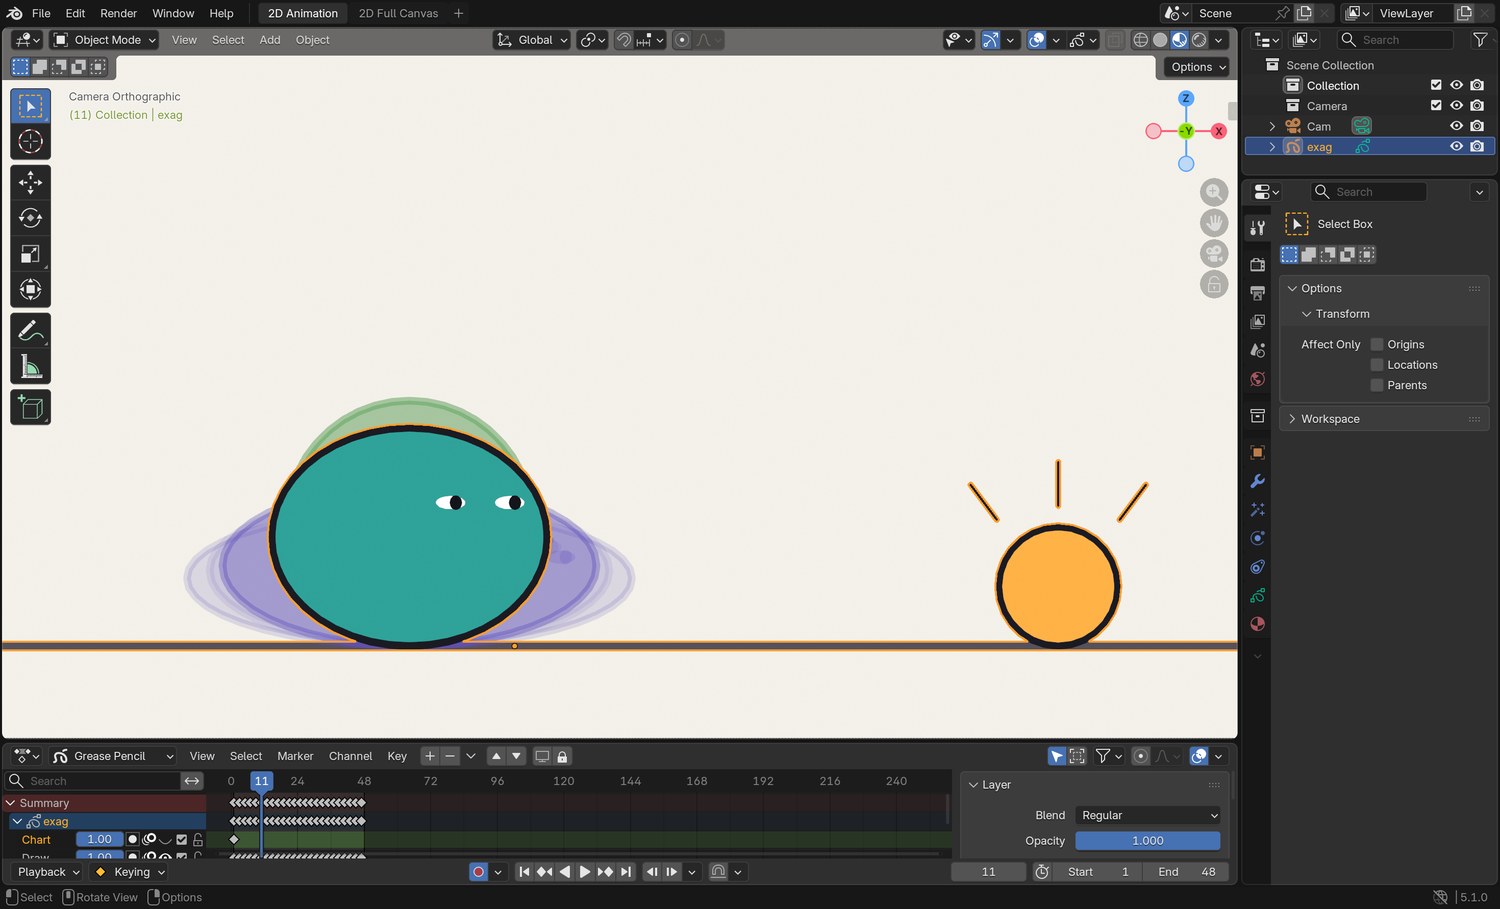Viewport: 1500px width, 909px height.
Task: Select the Add Cube tool
Action: click(30, 408)
